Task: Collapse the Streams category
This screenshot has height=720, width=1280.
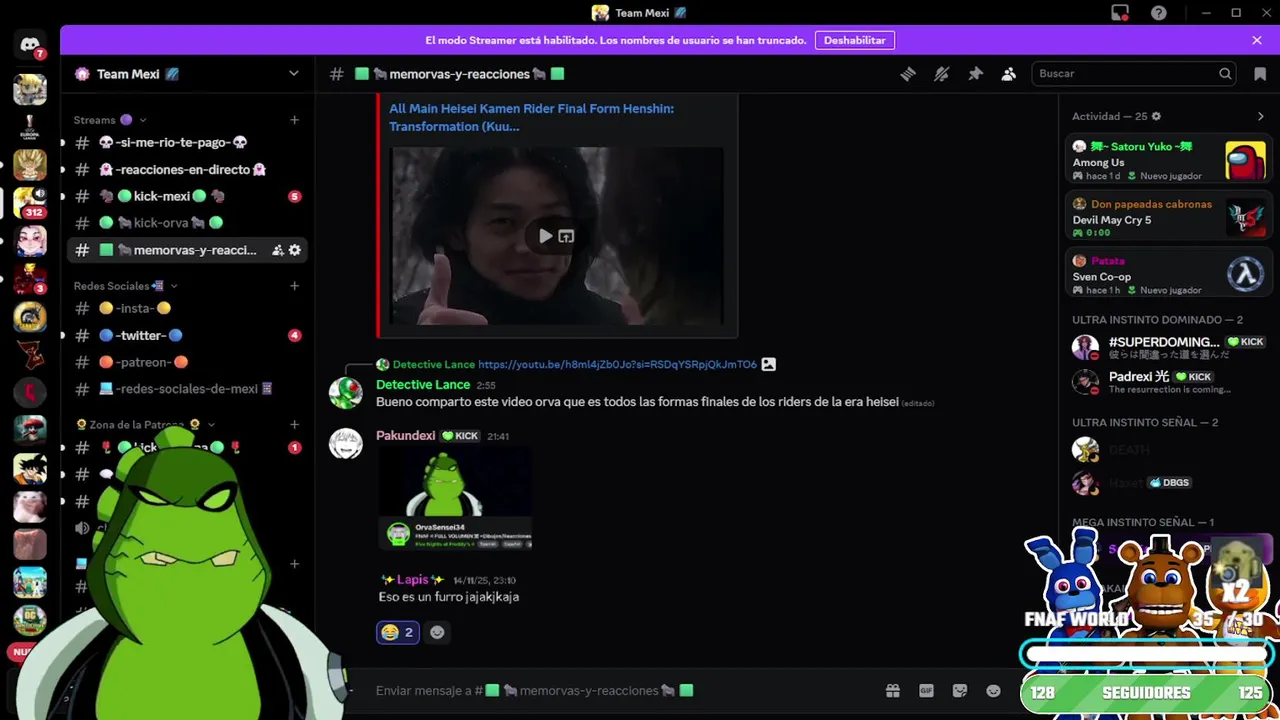Action: (x=110, y=120)
